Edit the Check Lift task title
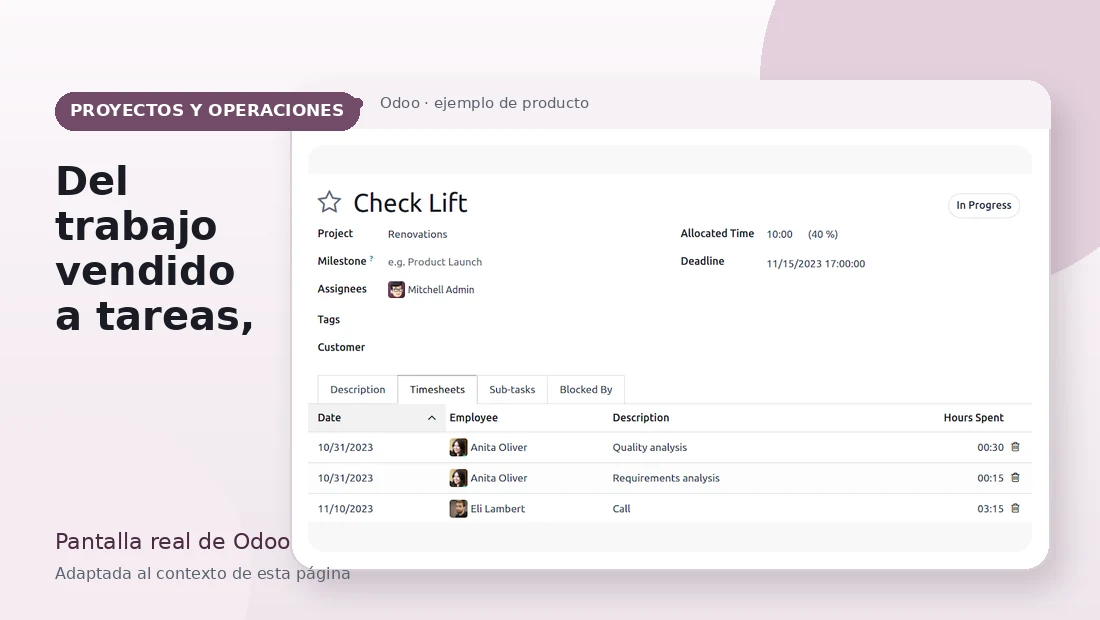This screenshot has width=1100, height=620. click(410, 203)
